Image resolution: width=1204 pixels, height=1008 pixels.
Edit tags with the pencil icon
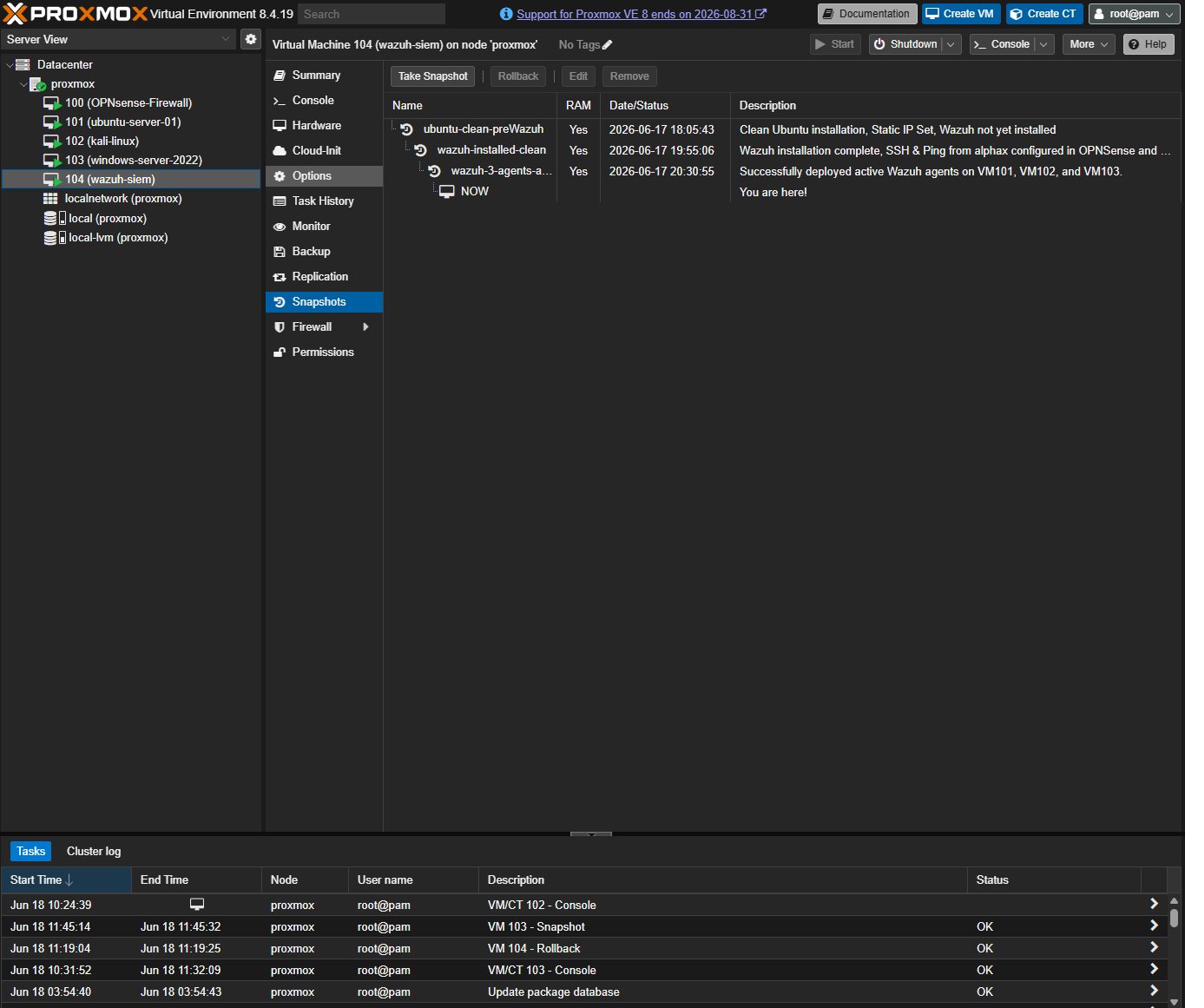[607, 45]
